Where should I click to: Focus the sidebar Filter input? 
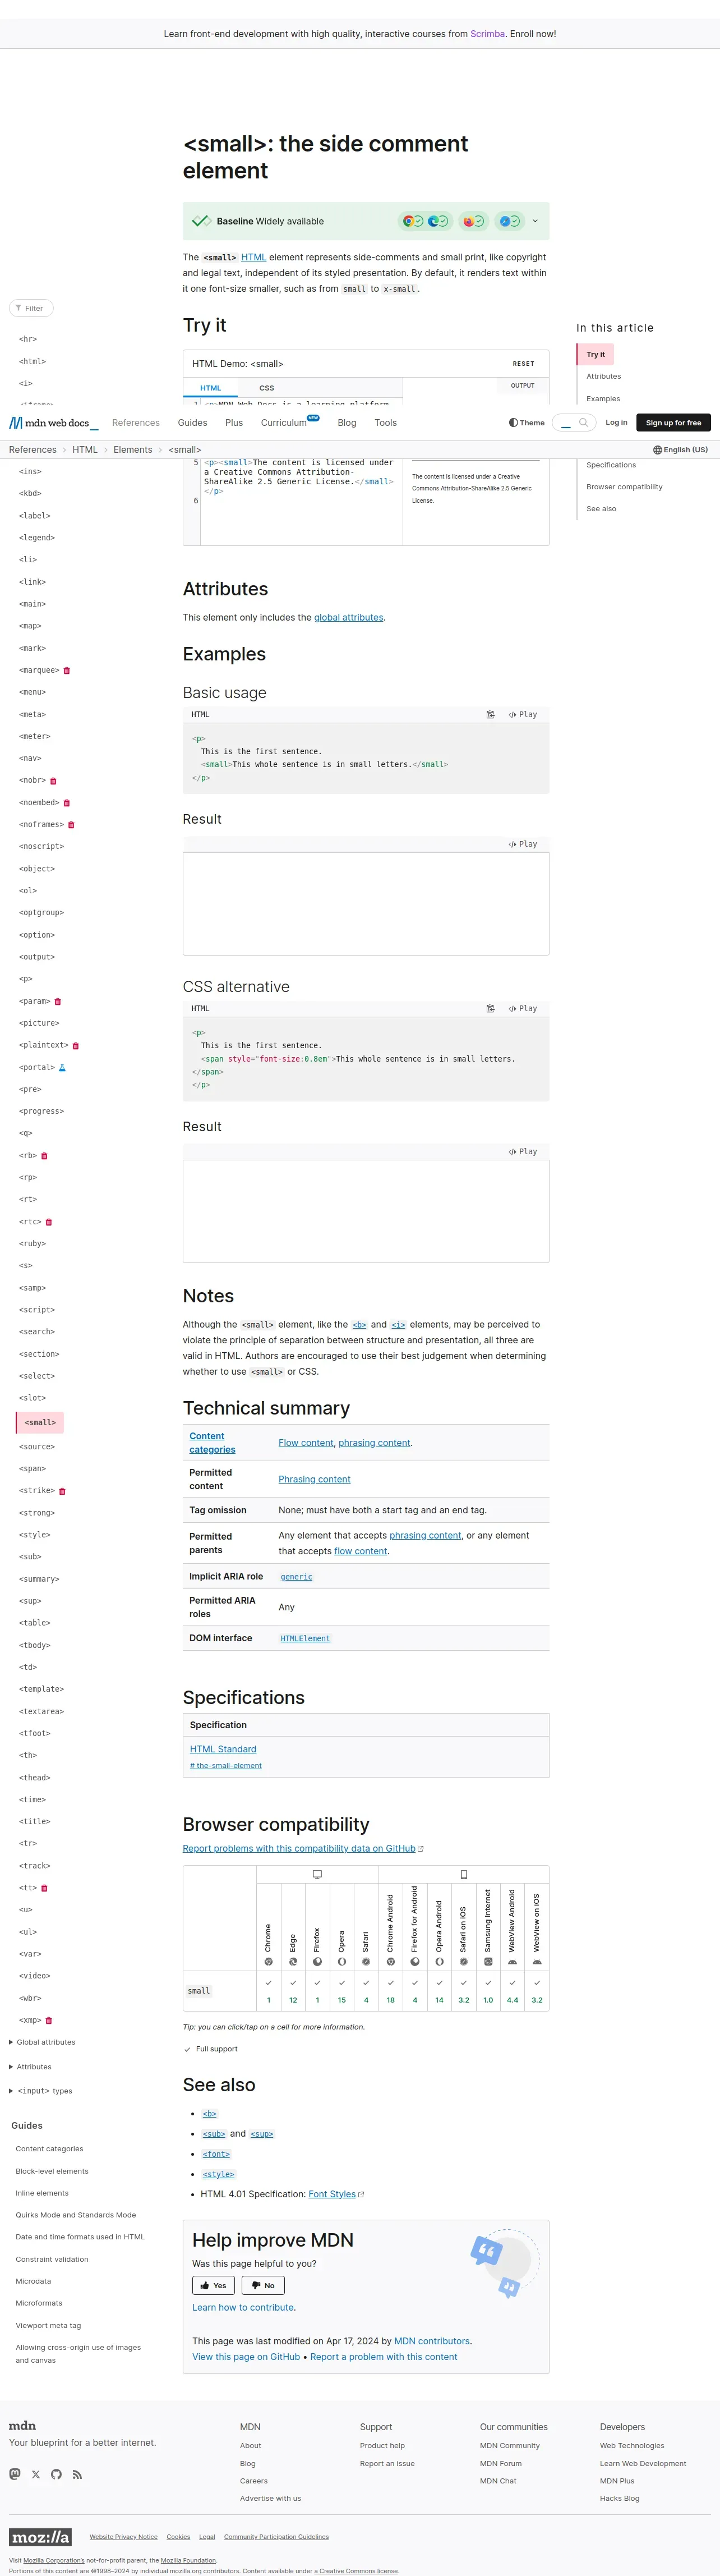(31, 308)
